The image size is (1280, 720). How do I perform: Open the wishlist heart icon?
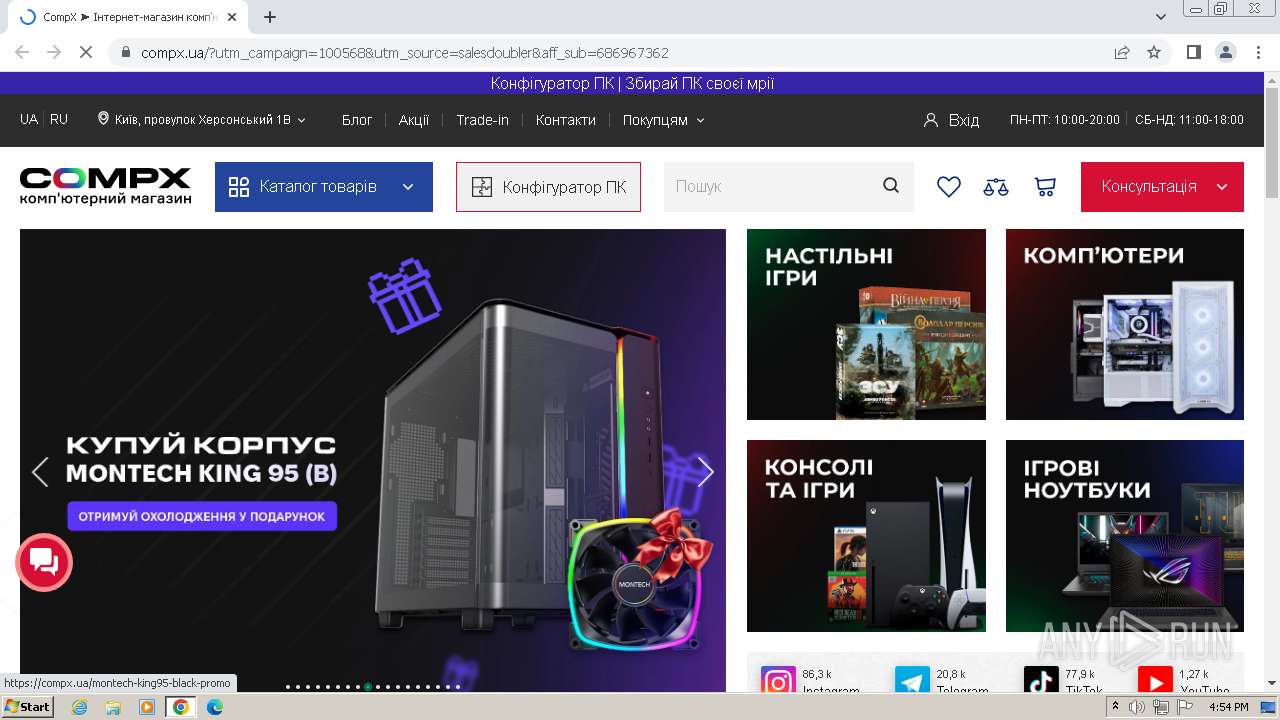[x=949, y=187]
